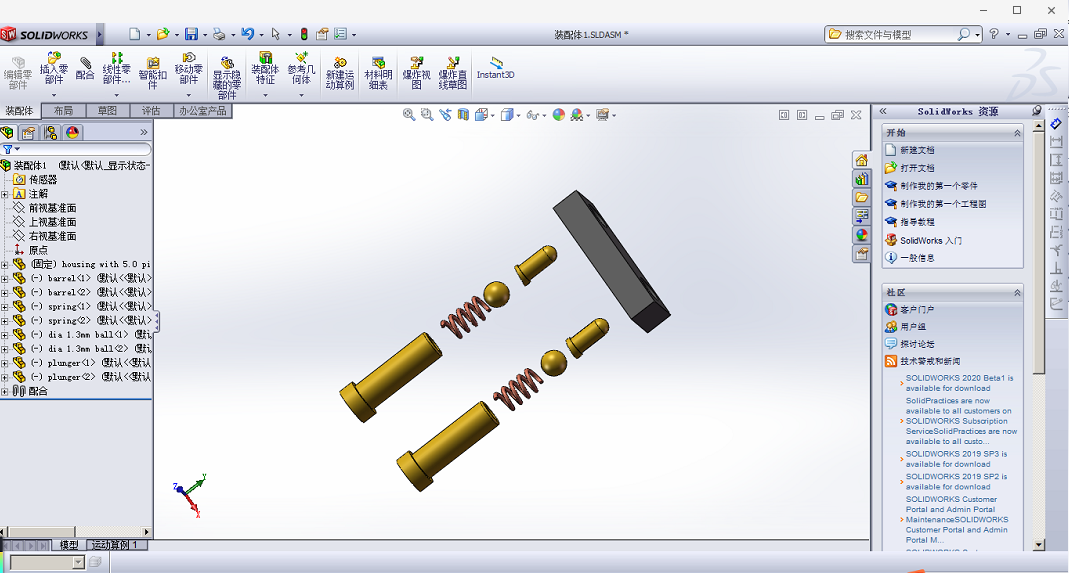Toggle the 智能扣件 Smart Fasteners tool
Screen dimensions: 1069x573
[153, 72]
